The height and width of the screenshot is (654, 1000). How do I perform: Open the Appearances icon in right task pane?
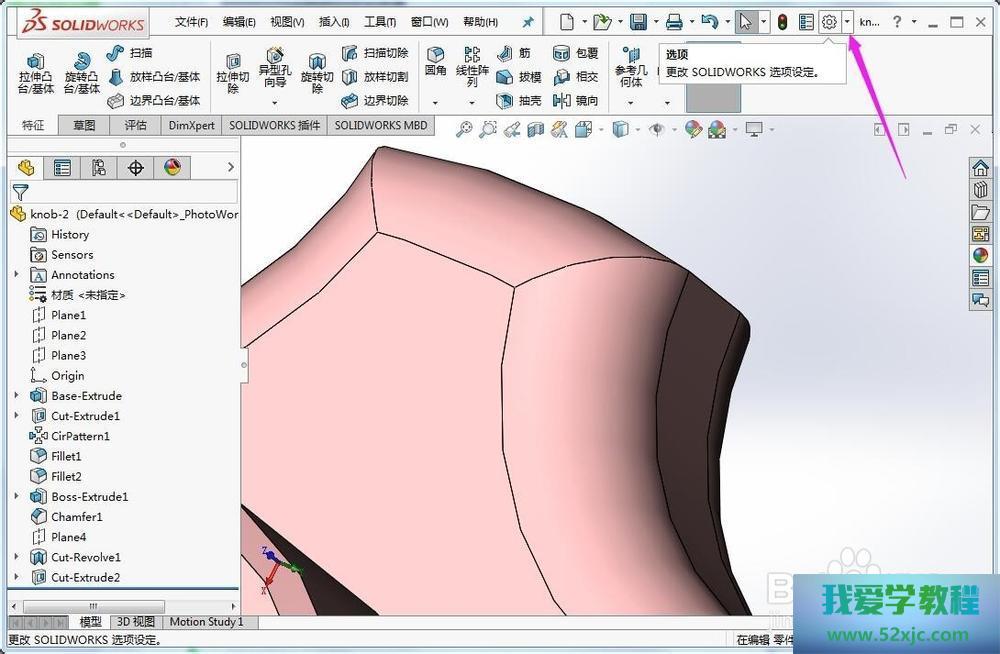[x=980, y=256]
